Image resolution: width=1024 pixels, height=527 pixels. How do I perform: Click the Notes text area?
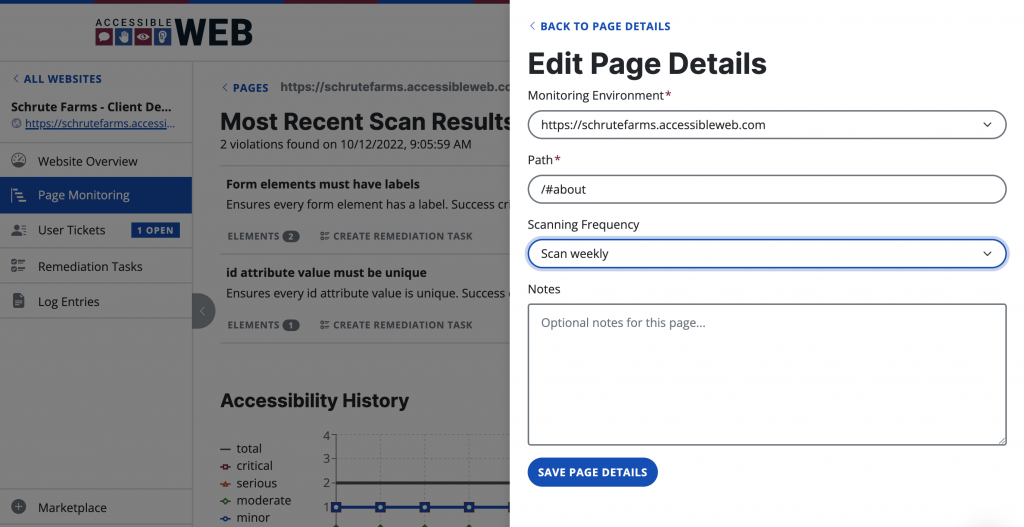coord(767,374)
